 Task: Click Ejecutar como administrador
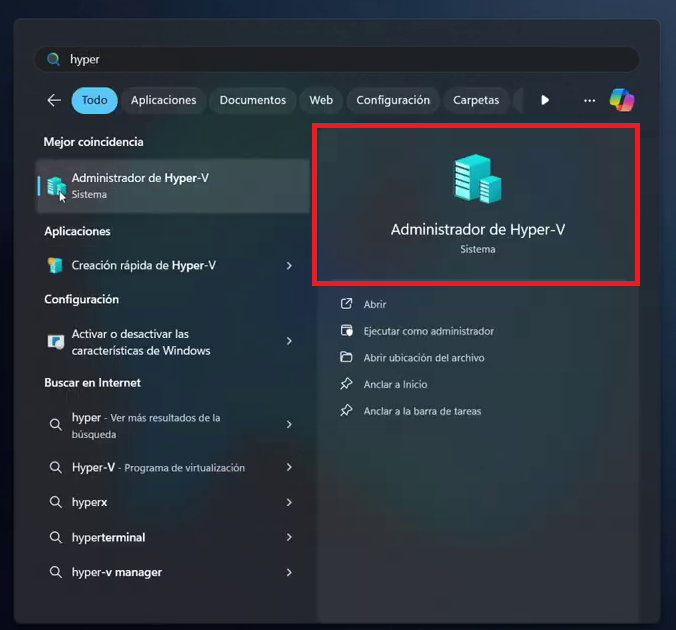(429, 331)
